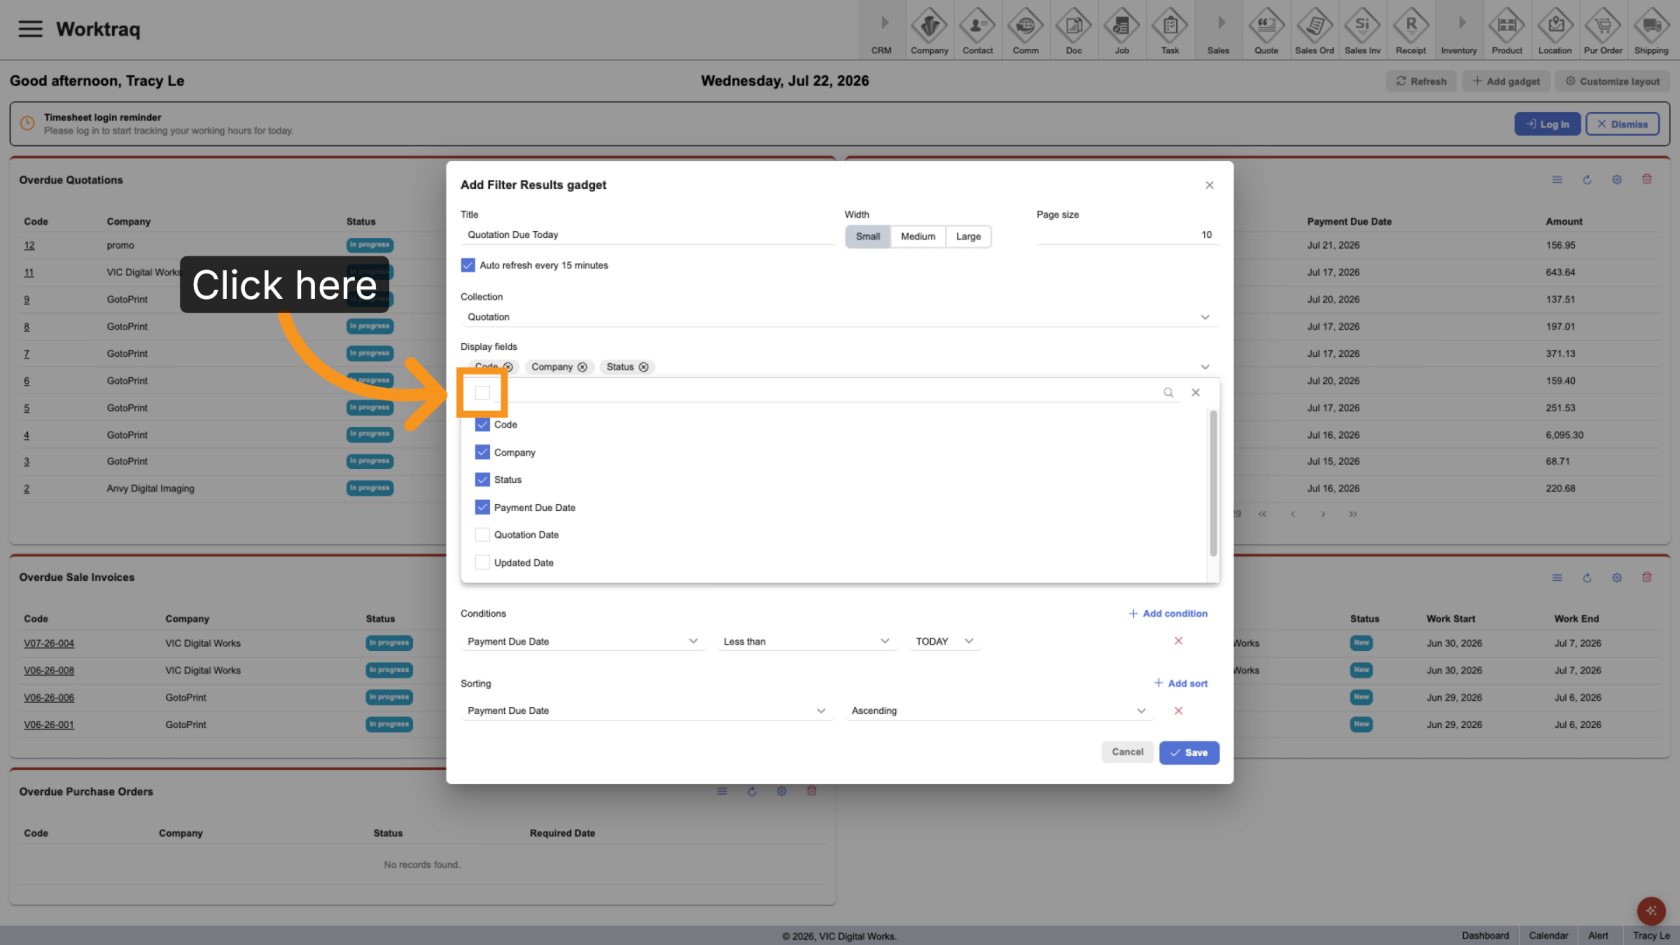Click the Page size input field
Viewport: 1680px width, 945px height.
click(1127, 235)
